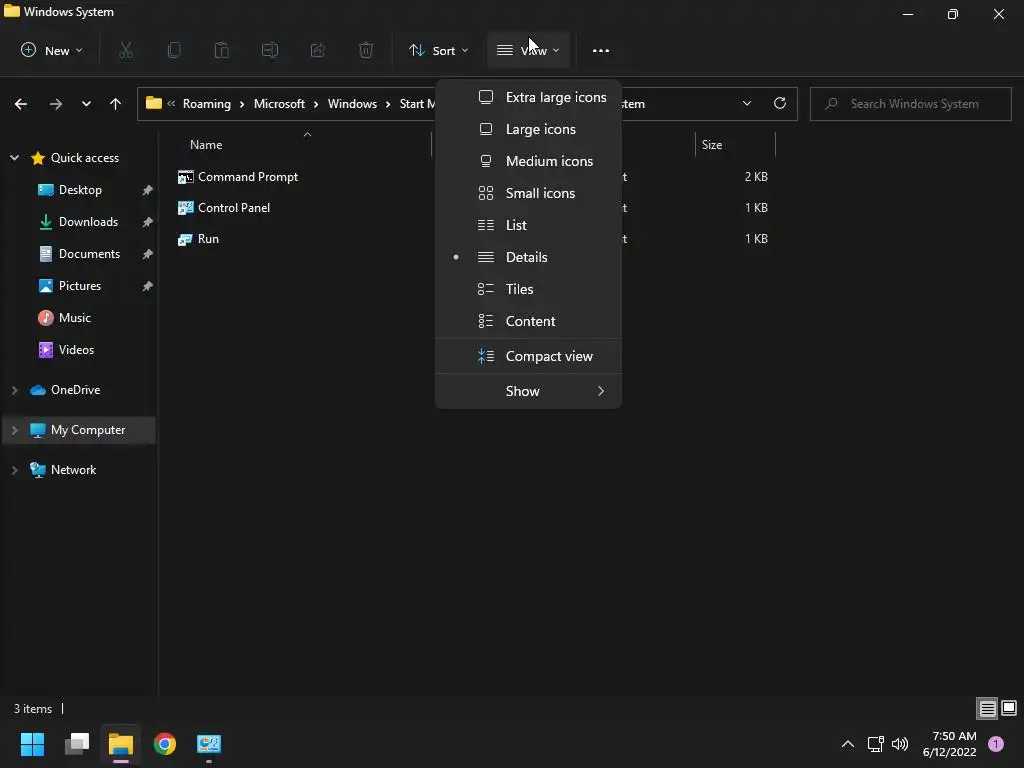Open Task View on taskbar

tap(77, 744)
